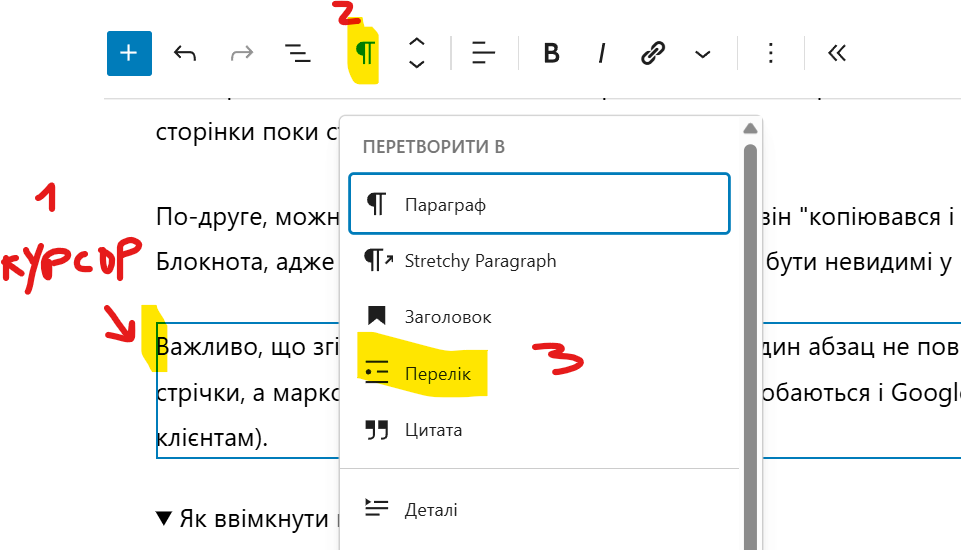The image size is (961, 550).
Task: Click the blue block inserter plus button
Action: (x=129, y=53)
